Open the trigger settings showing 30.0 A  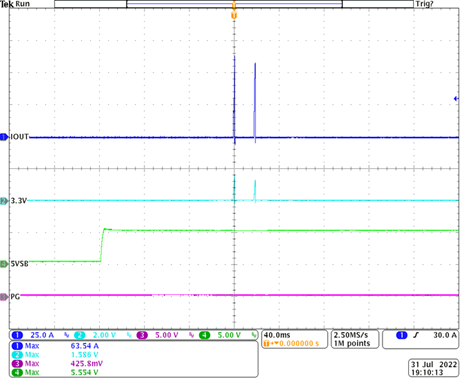[x=420, y=339]
